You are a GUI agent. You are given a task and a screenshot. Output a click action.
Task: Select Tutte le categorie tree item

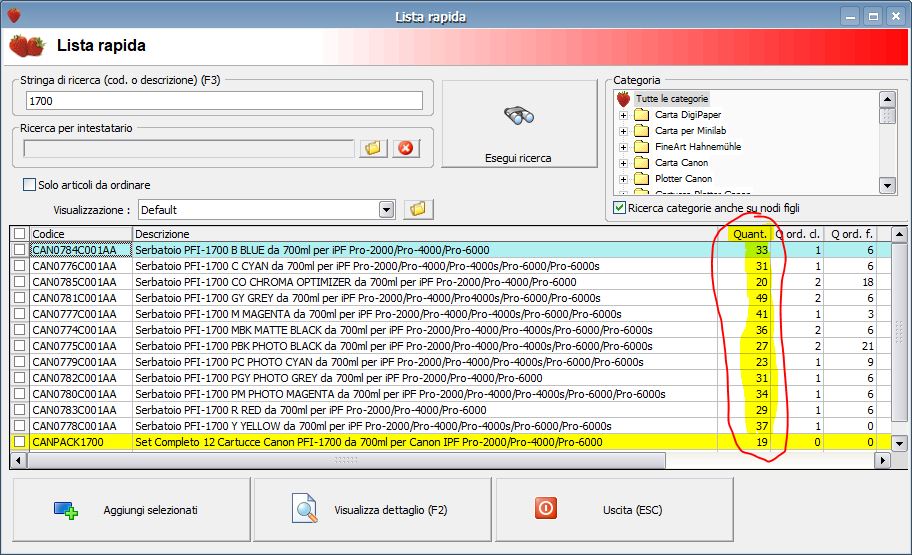point(672,99)
